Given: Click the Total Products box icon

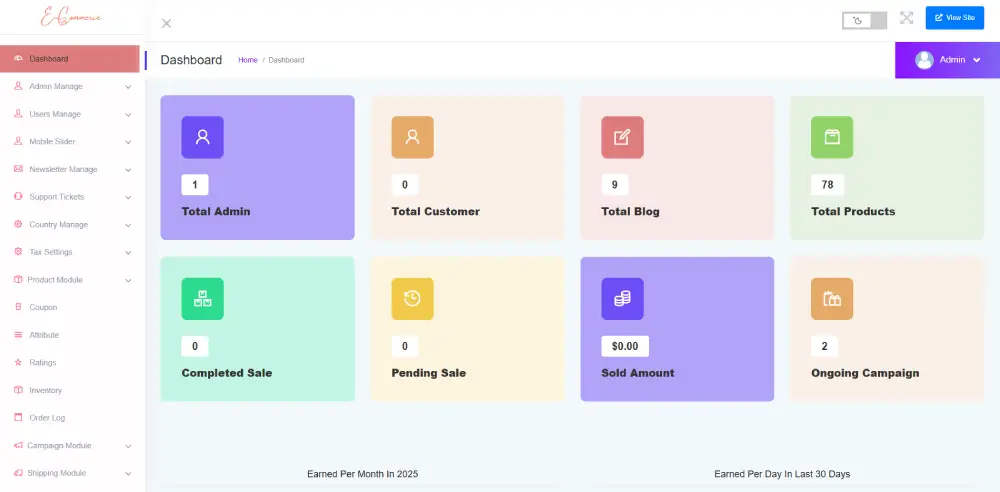Looking at the screenshot, I should (x=831, y=137).
